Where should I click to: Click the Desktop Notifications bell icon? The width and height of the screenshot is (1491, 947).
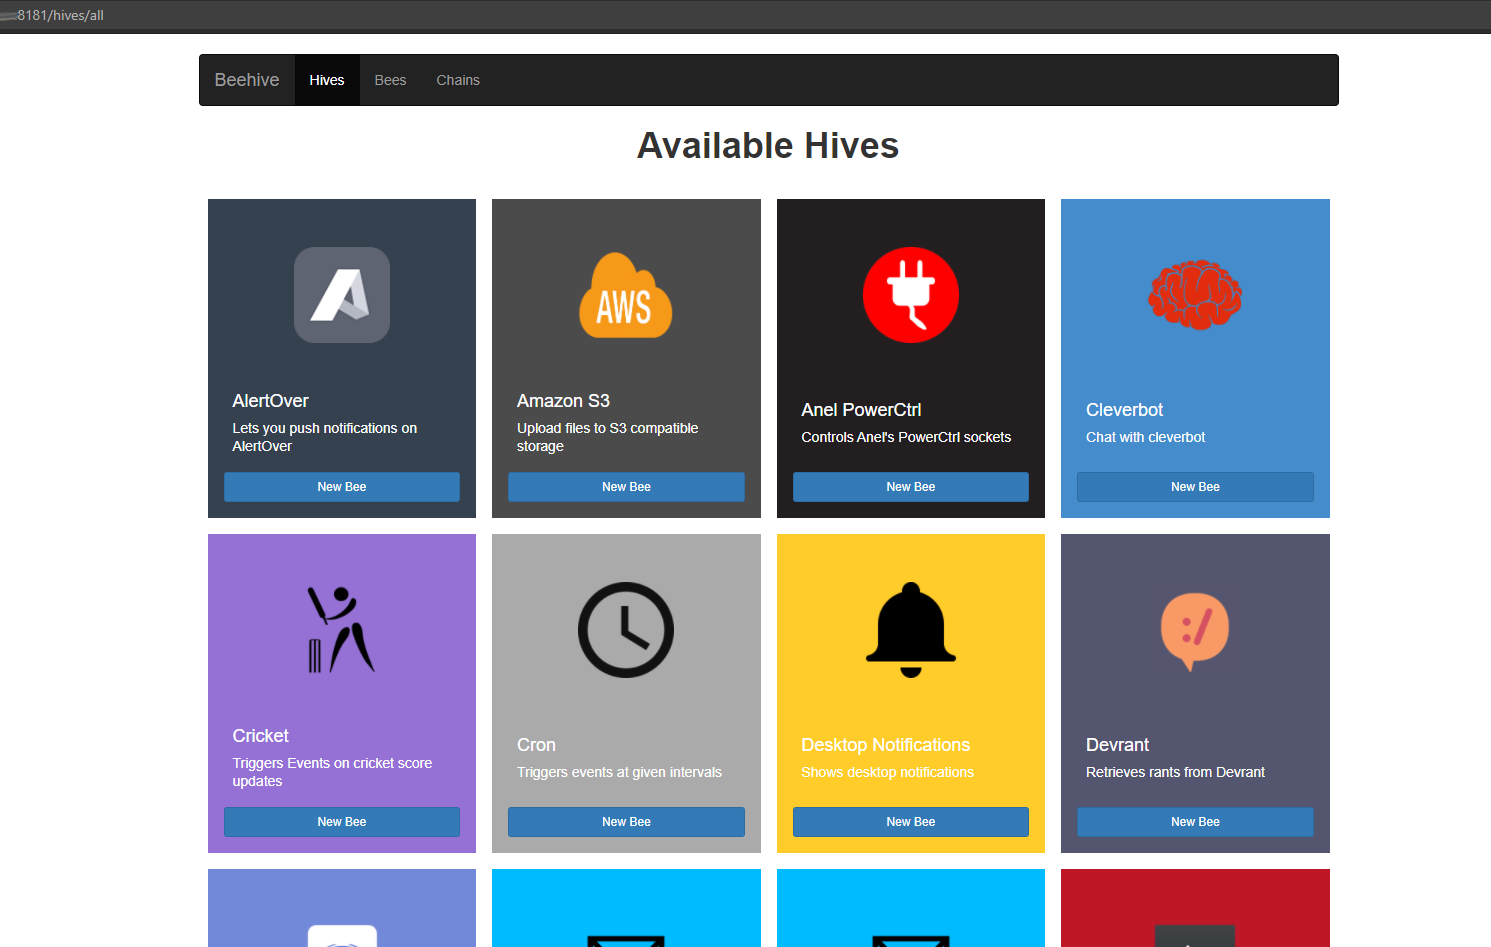(911, 630)
